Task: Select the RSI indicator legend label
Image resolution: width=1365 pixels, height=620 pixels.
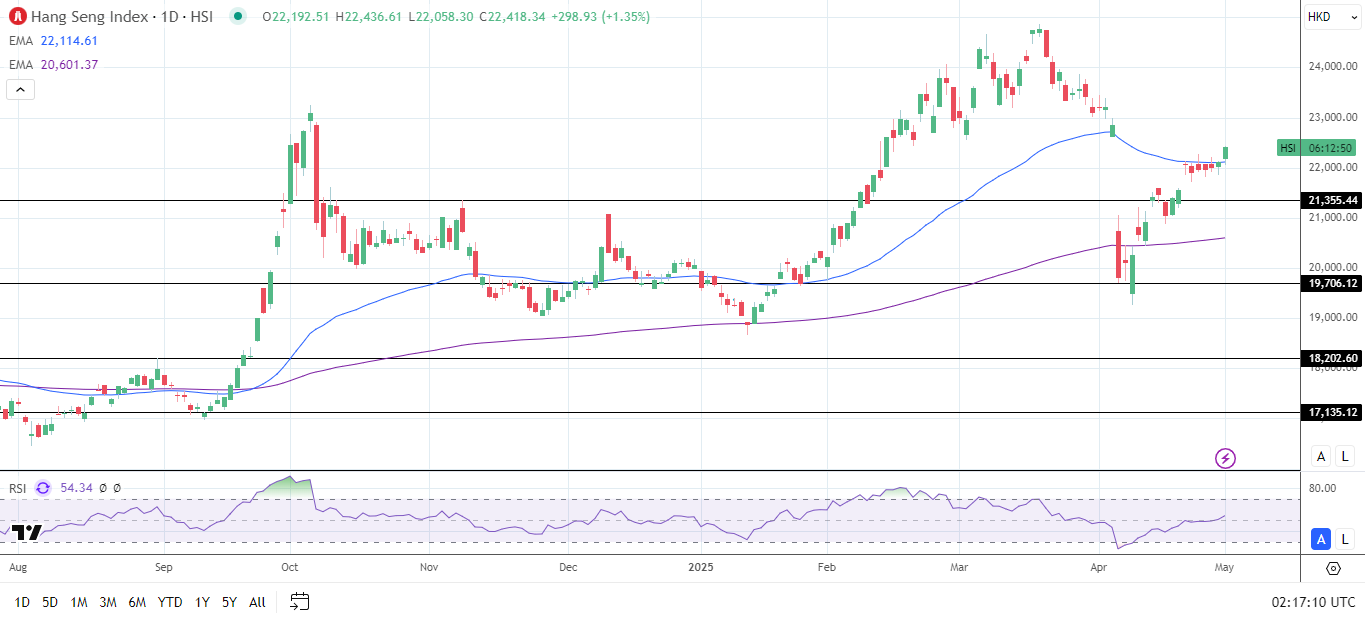Action: coord(18,488)
